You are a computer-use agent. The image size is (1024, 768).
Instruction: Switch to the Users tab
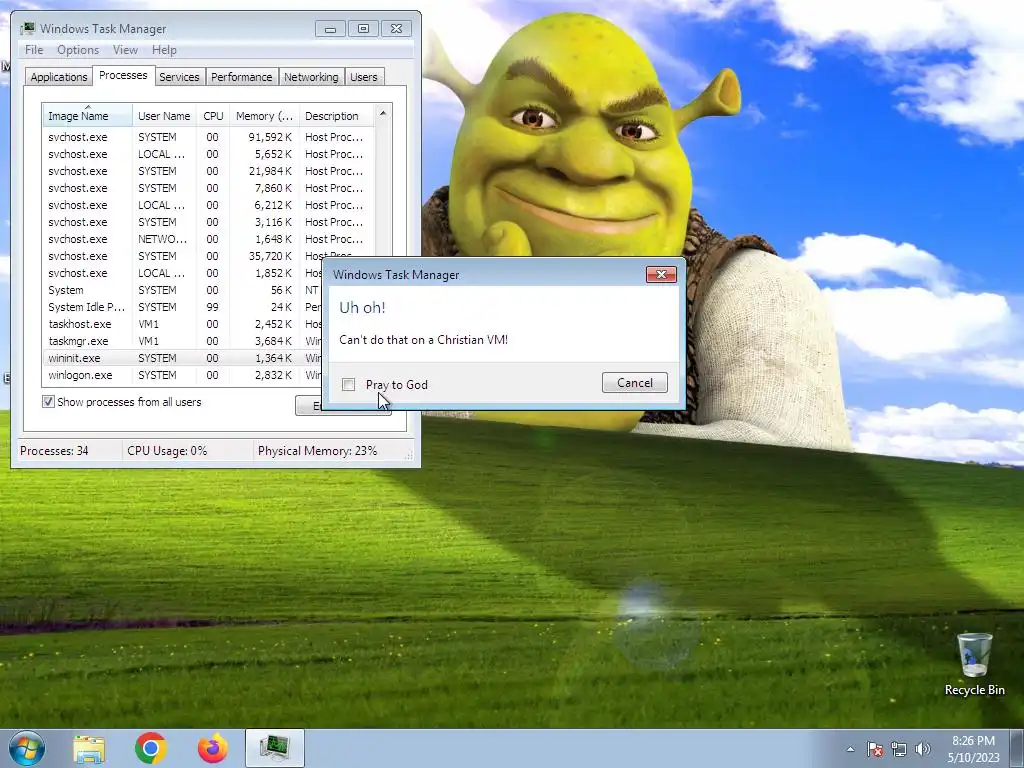coord(364,77)
